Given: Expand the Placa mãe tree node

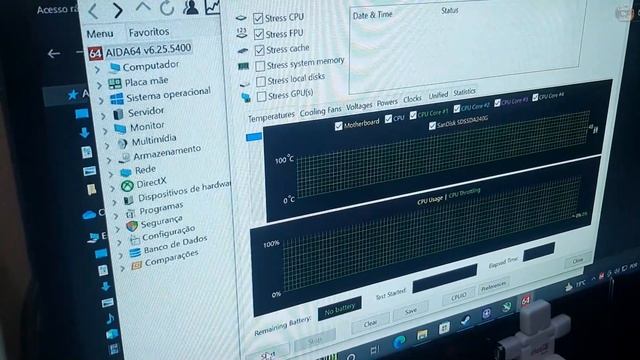Looking at the screenshot, I should (x=99, y=85).
